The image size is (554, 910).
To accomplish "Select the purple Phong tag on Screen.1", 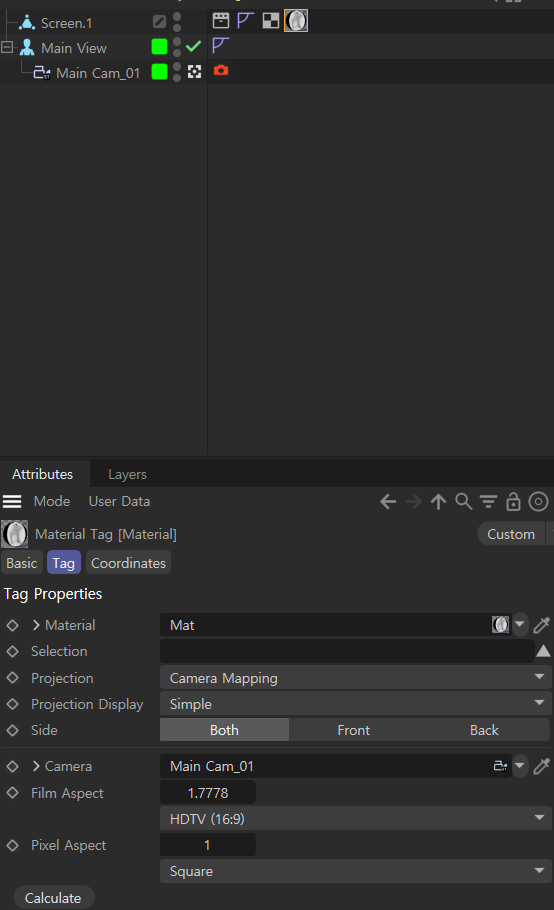I will tap(245, 21).
